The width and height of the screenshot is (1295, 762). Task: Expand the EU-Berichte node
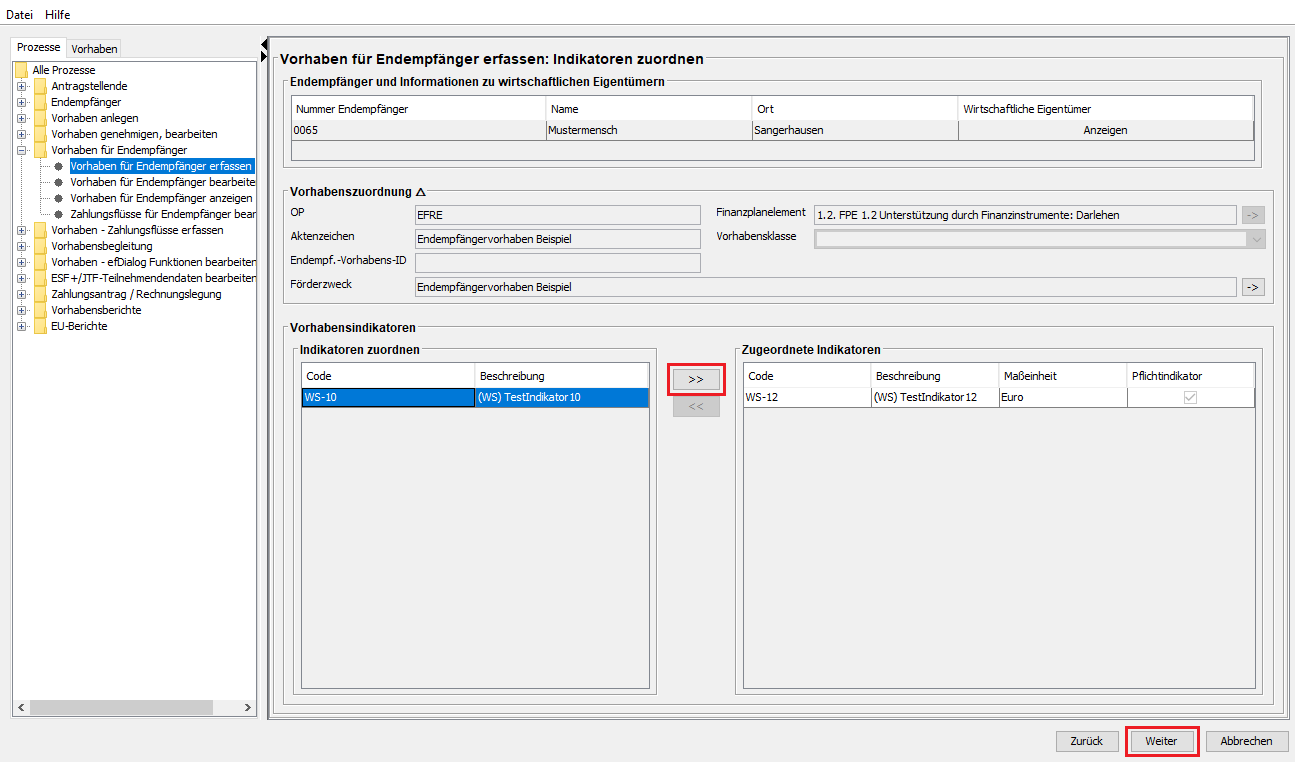point(21,326)
